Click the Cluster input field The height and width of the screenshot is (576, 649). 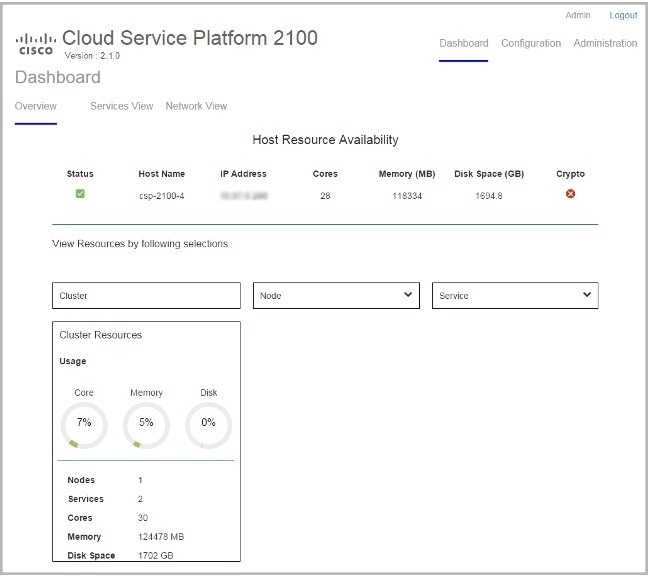pos(146,296)
